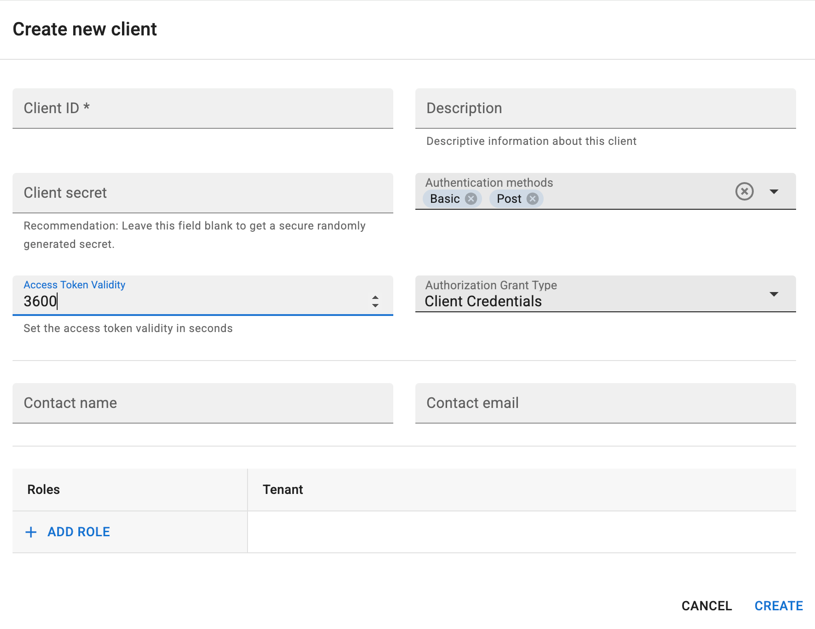
Task: Focus the Client ID field
Action: click(x=203, y=108)
